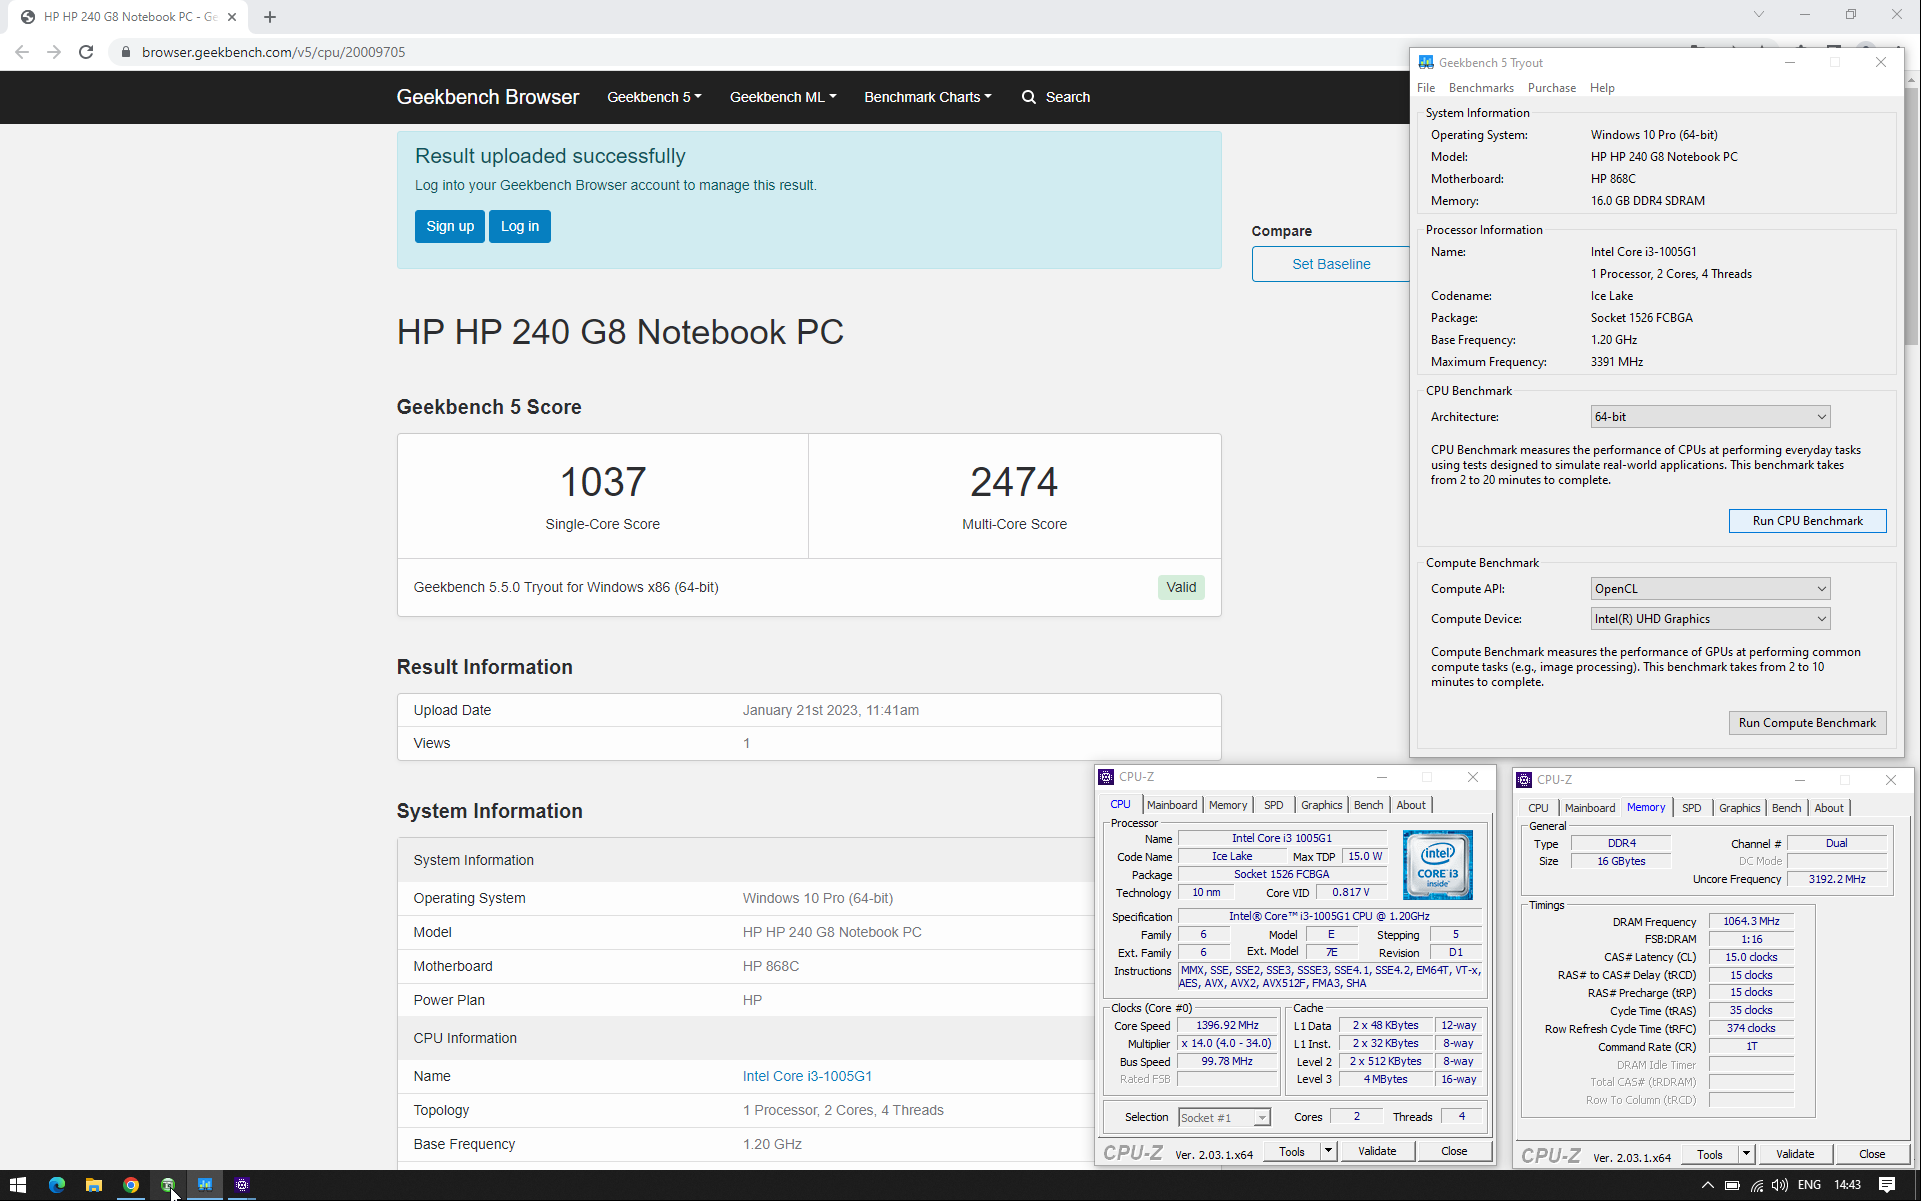Click the green screenshot tool taskbar icon
The width and height of the screenshot is (1921, 1201).
tap(168, 1185)
